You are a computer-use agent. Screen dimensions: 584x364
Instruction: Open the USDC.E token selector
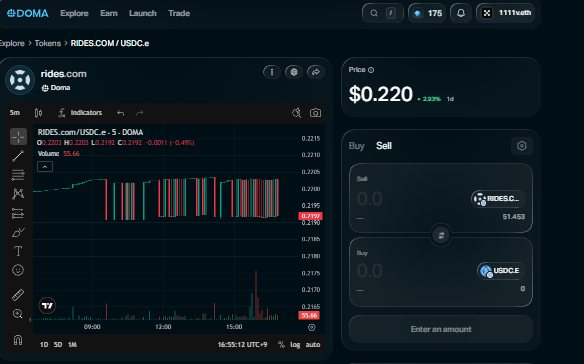click(501, 271)
